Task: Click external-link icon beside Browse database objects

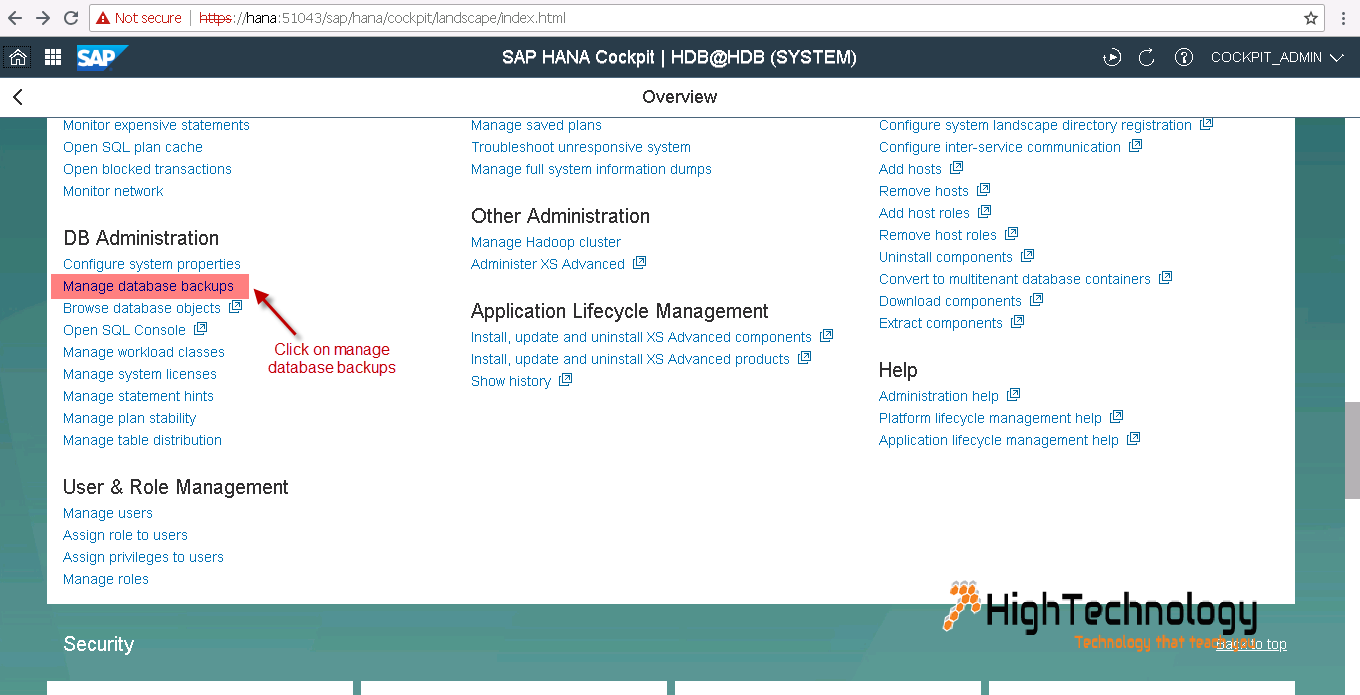Action: click(x=236, y=307)
